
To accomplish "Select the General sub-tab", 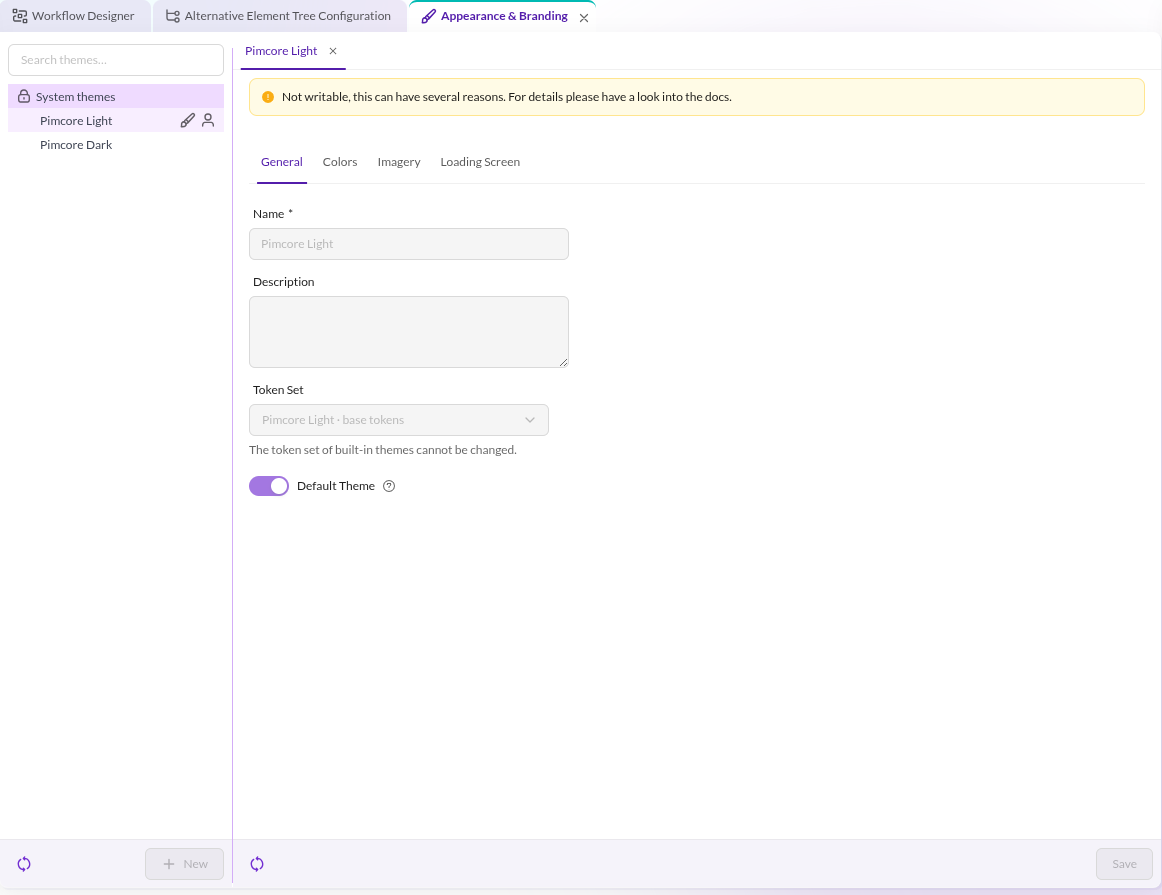I will [x=282, y=162].
